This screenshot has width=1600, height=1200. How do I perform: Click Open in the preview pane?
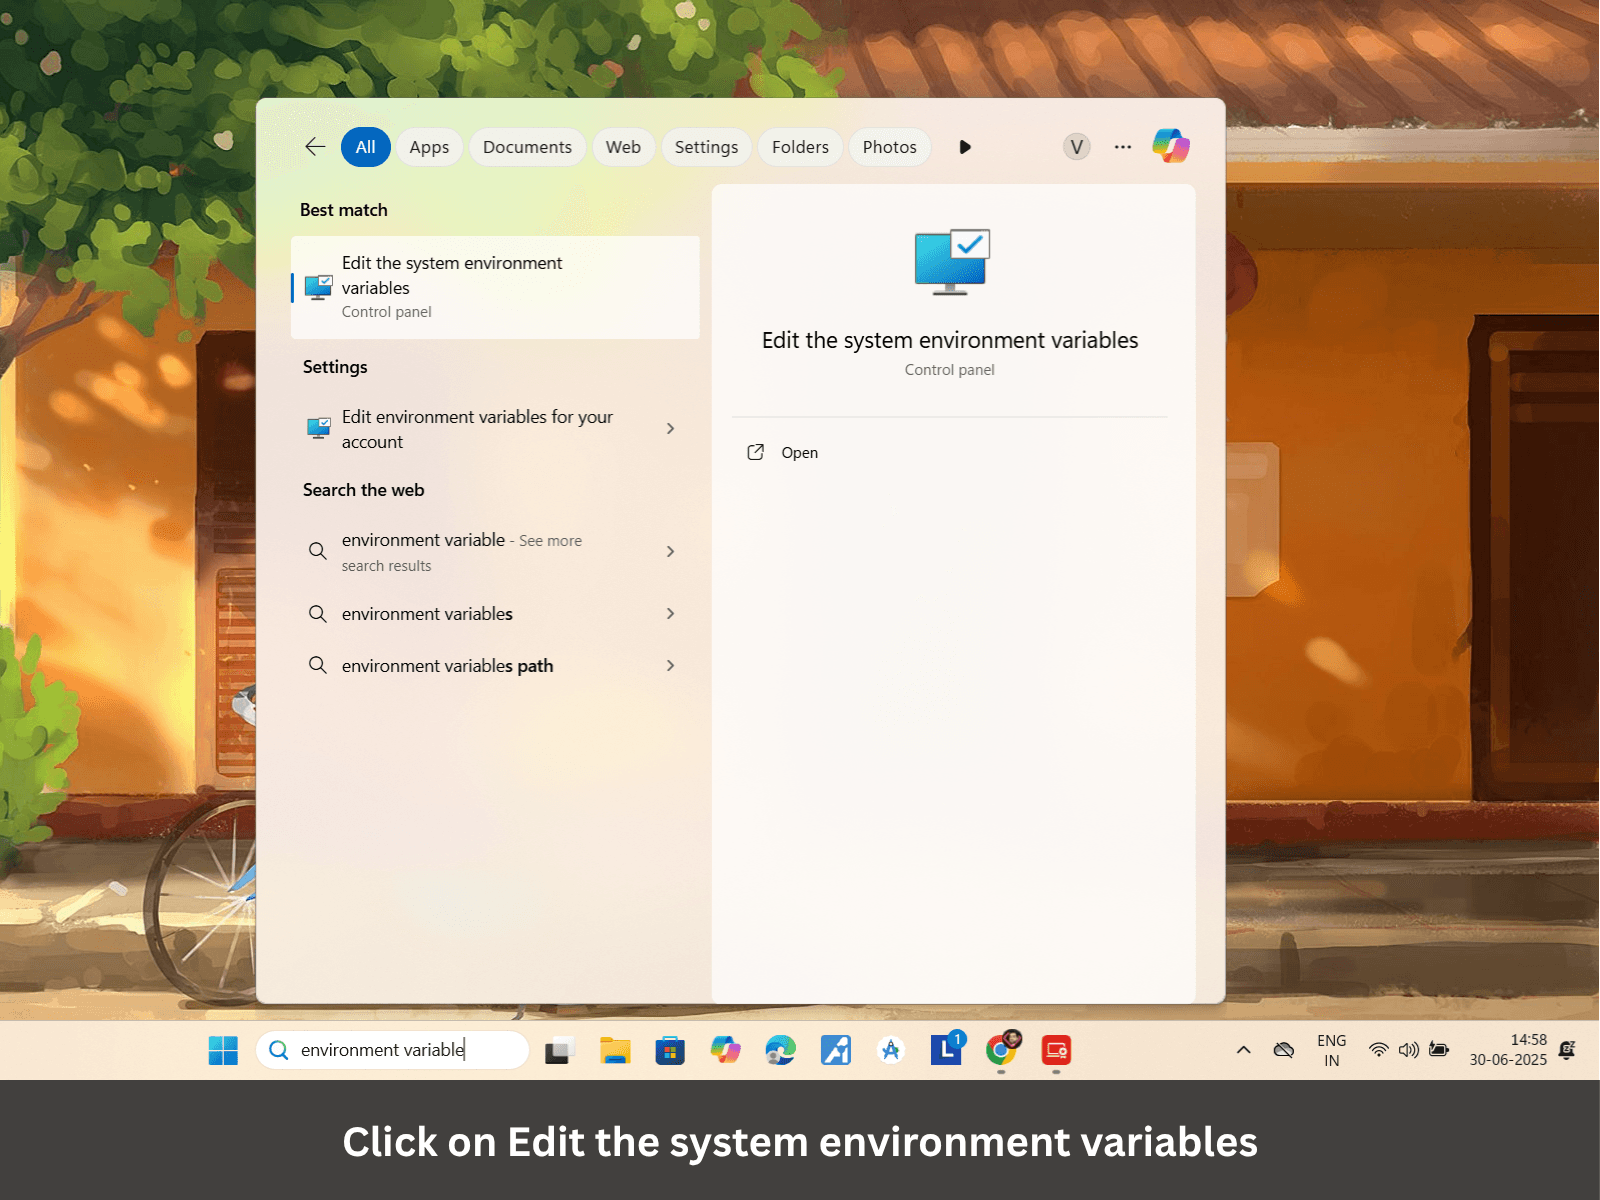click(799, 453)
